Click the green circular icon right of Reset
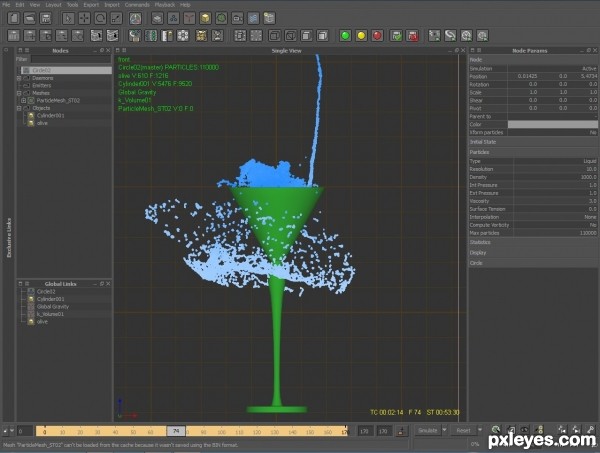The width and height of the screenshot is (600, 453). pyautogui.click(x=496, y=430)
